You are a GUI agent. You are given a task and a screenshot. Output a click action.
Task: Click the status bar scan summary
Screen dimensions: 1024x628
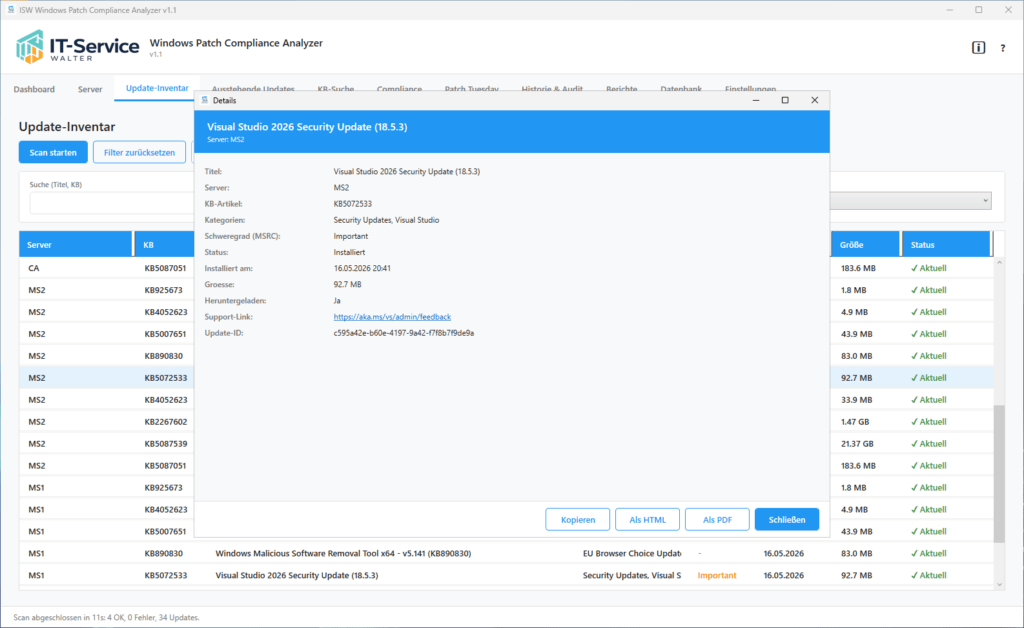[x=106, y=617]
